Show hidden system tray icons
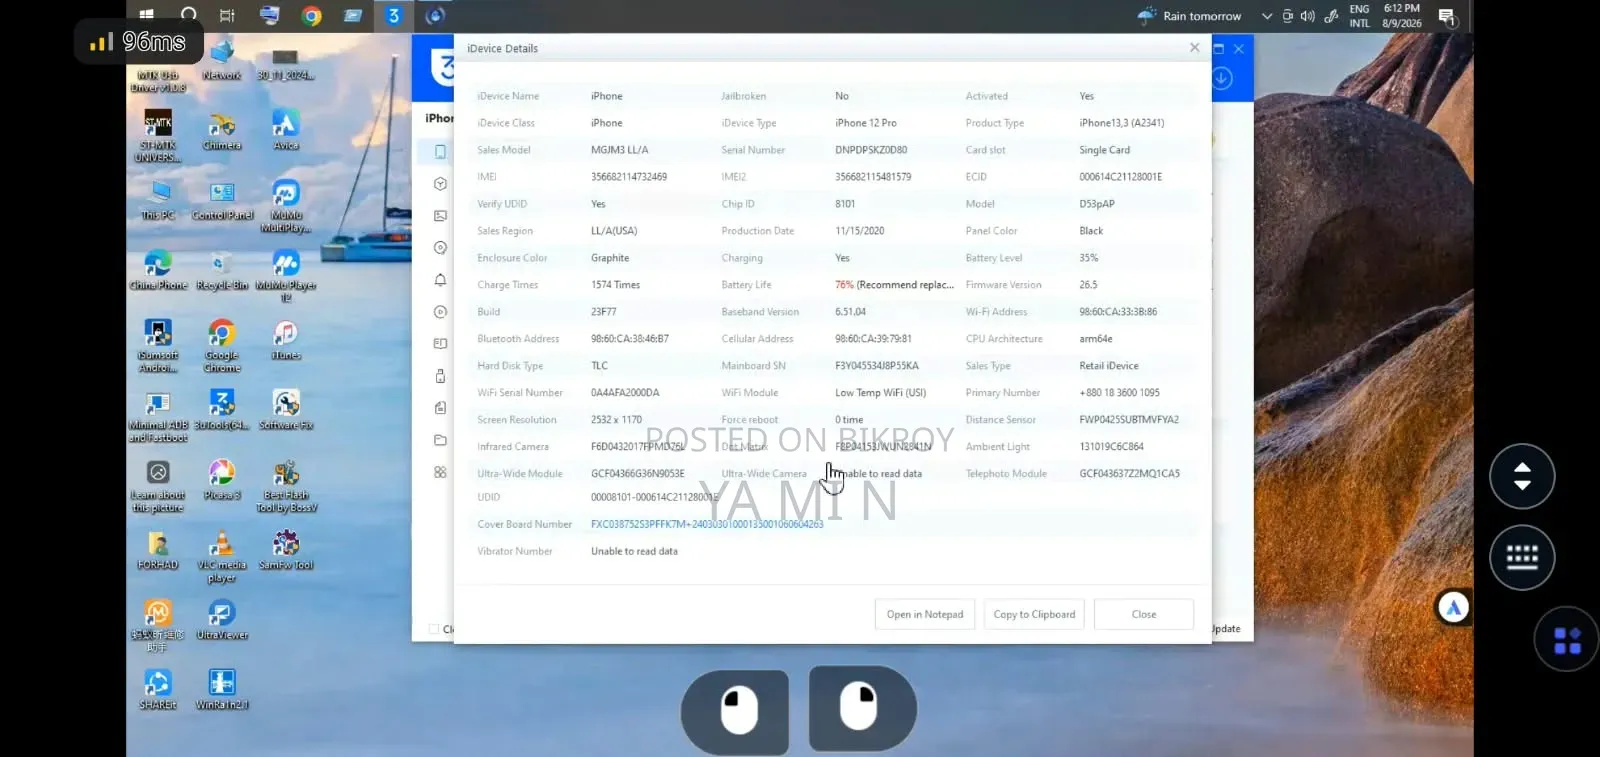 click(1267, 16)
